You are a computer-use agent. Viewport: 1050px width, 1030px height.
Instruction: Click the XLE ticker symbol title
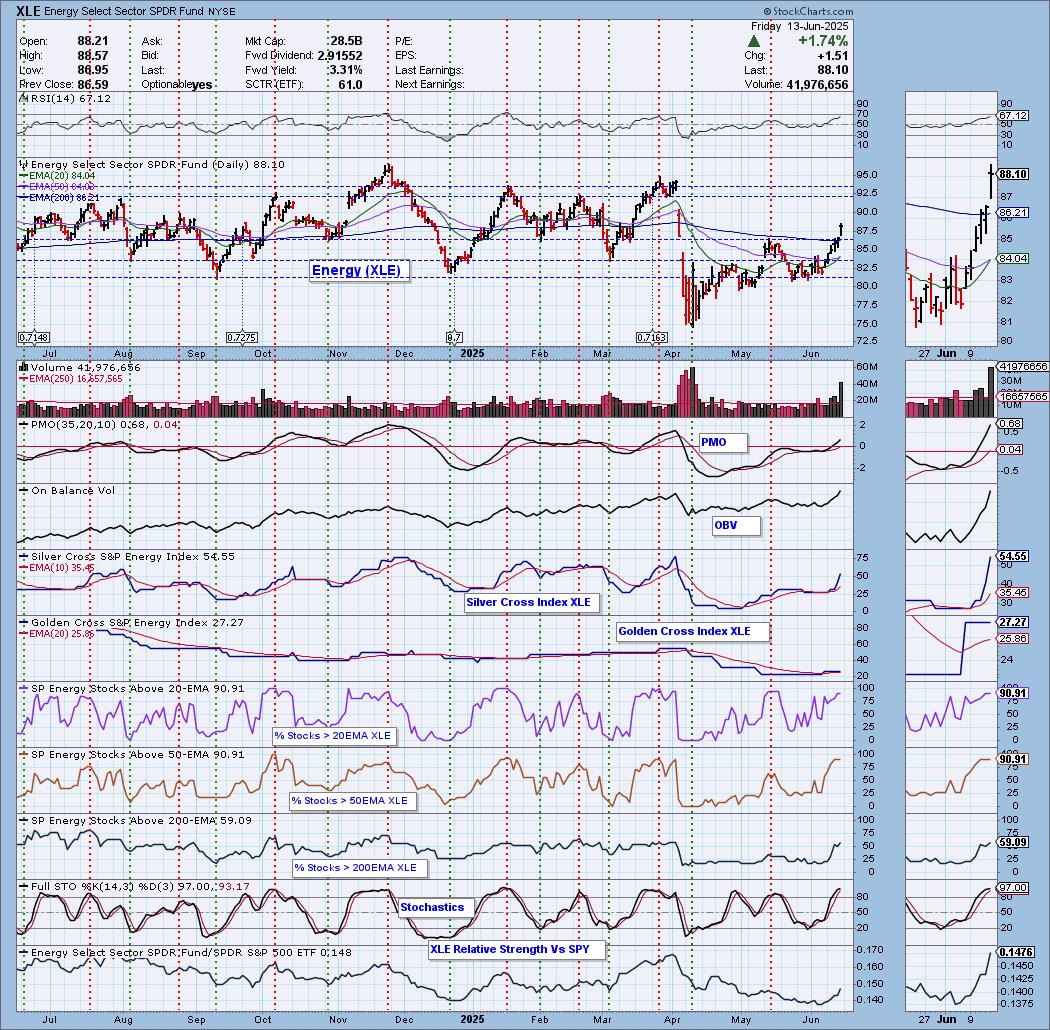click(29, 11)
